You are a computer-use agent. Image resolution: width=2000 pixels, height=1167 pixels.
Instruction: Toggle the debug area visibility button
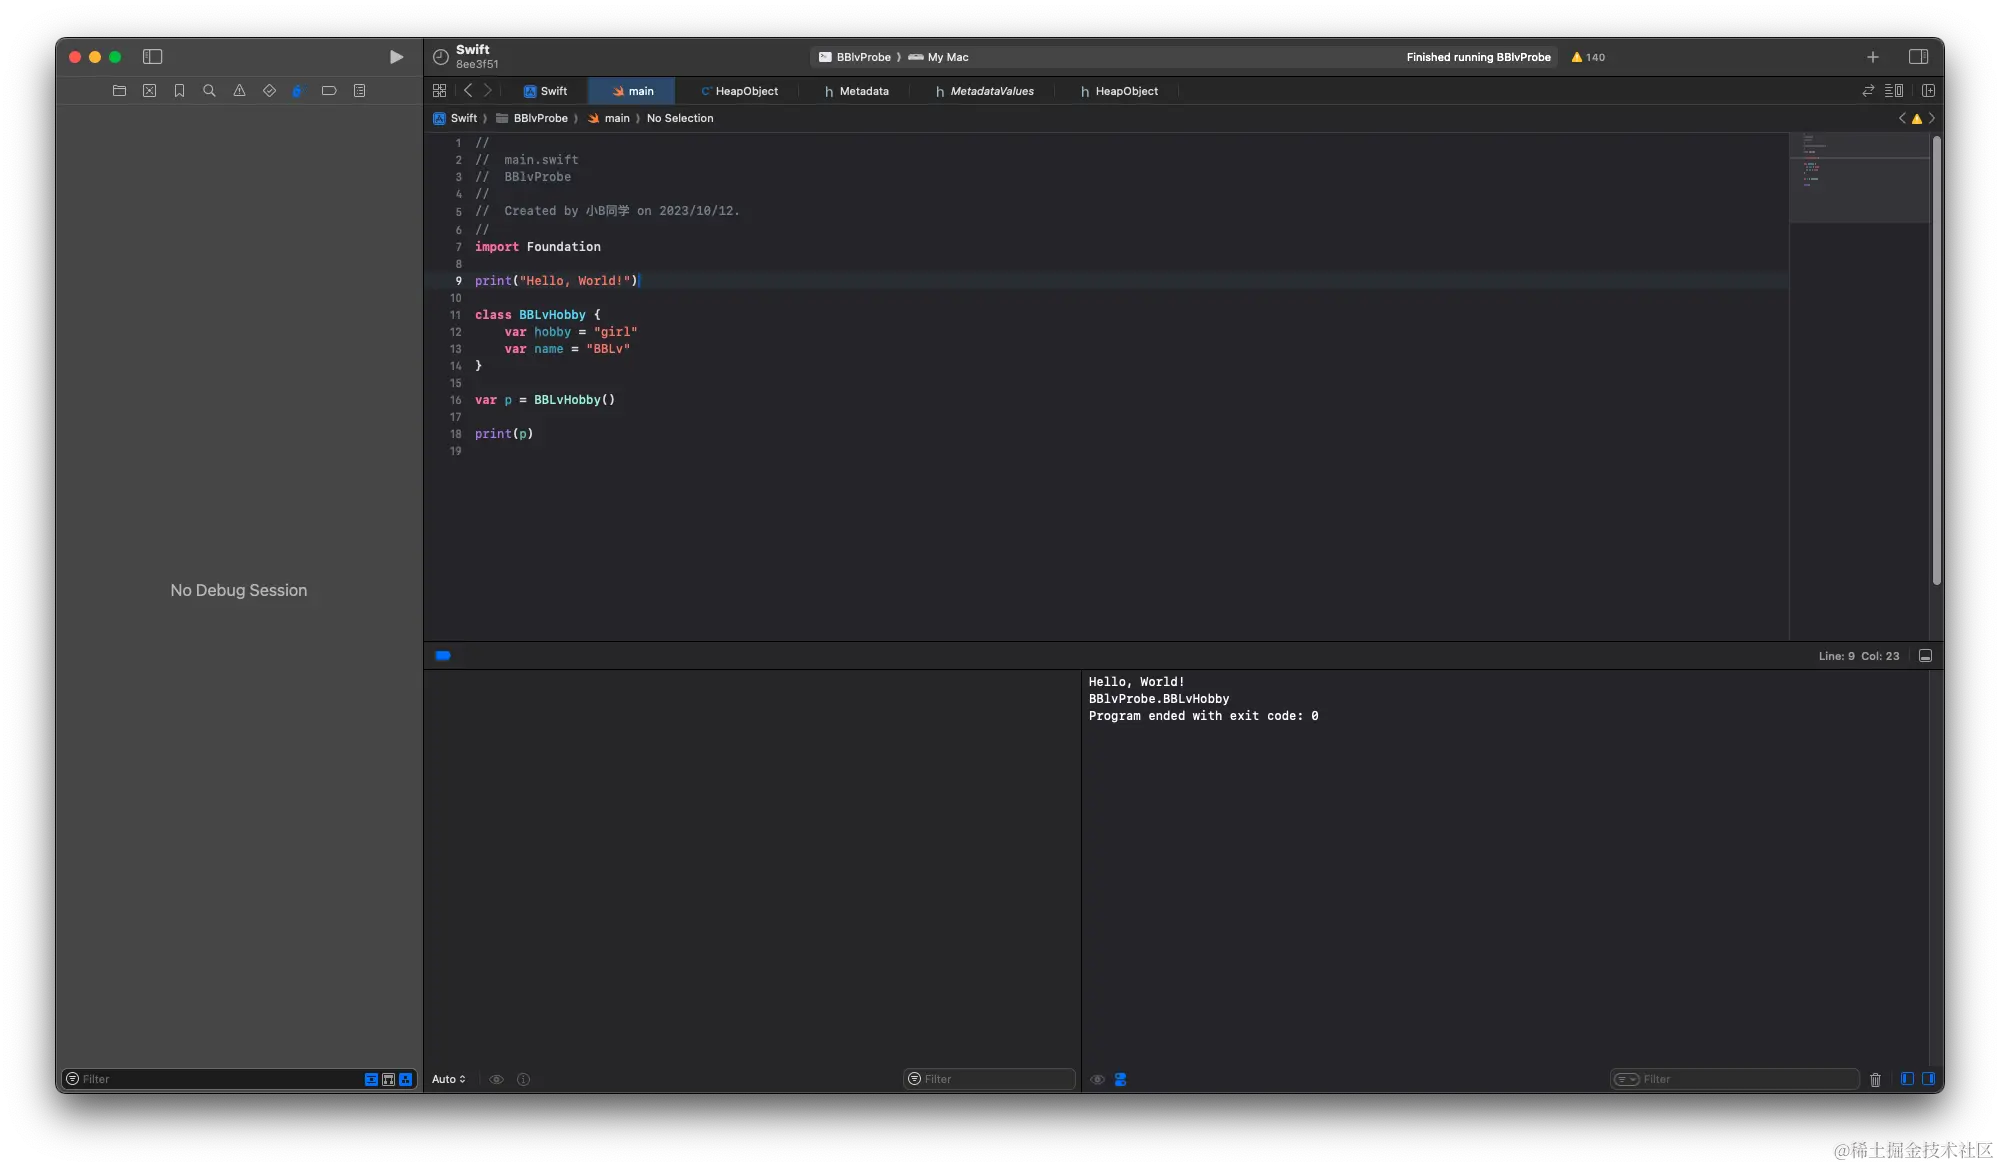[1925, 656]
